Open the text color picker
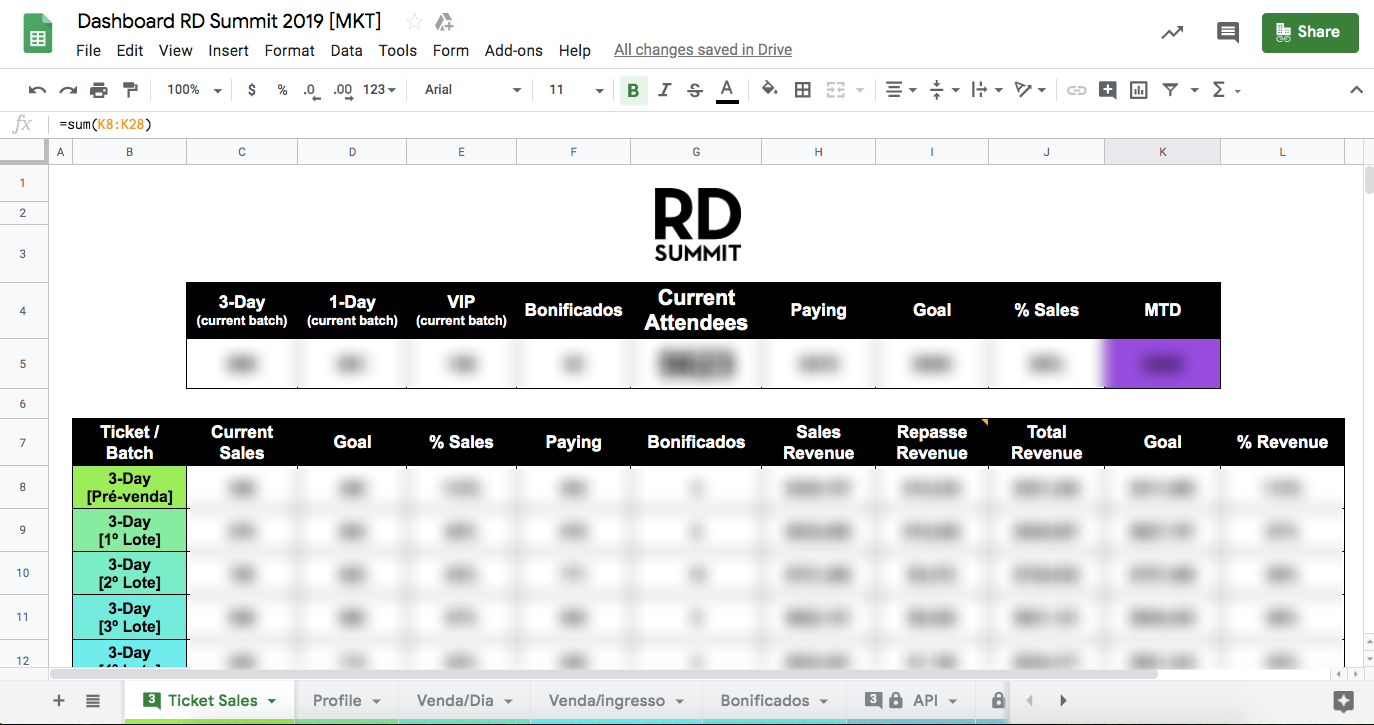 (727, 90)
